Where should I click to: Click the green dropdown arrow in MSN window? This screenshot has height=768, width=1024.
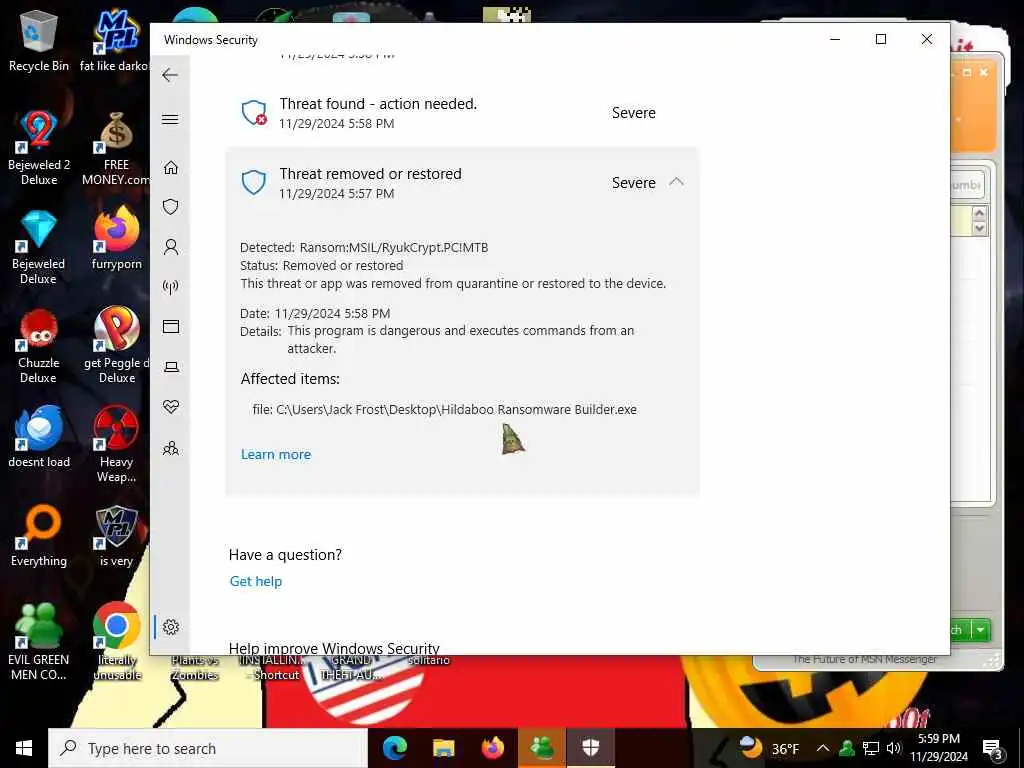tap(980, 630)
